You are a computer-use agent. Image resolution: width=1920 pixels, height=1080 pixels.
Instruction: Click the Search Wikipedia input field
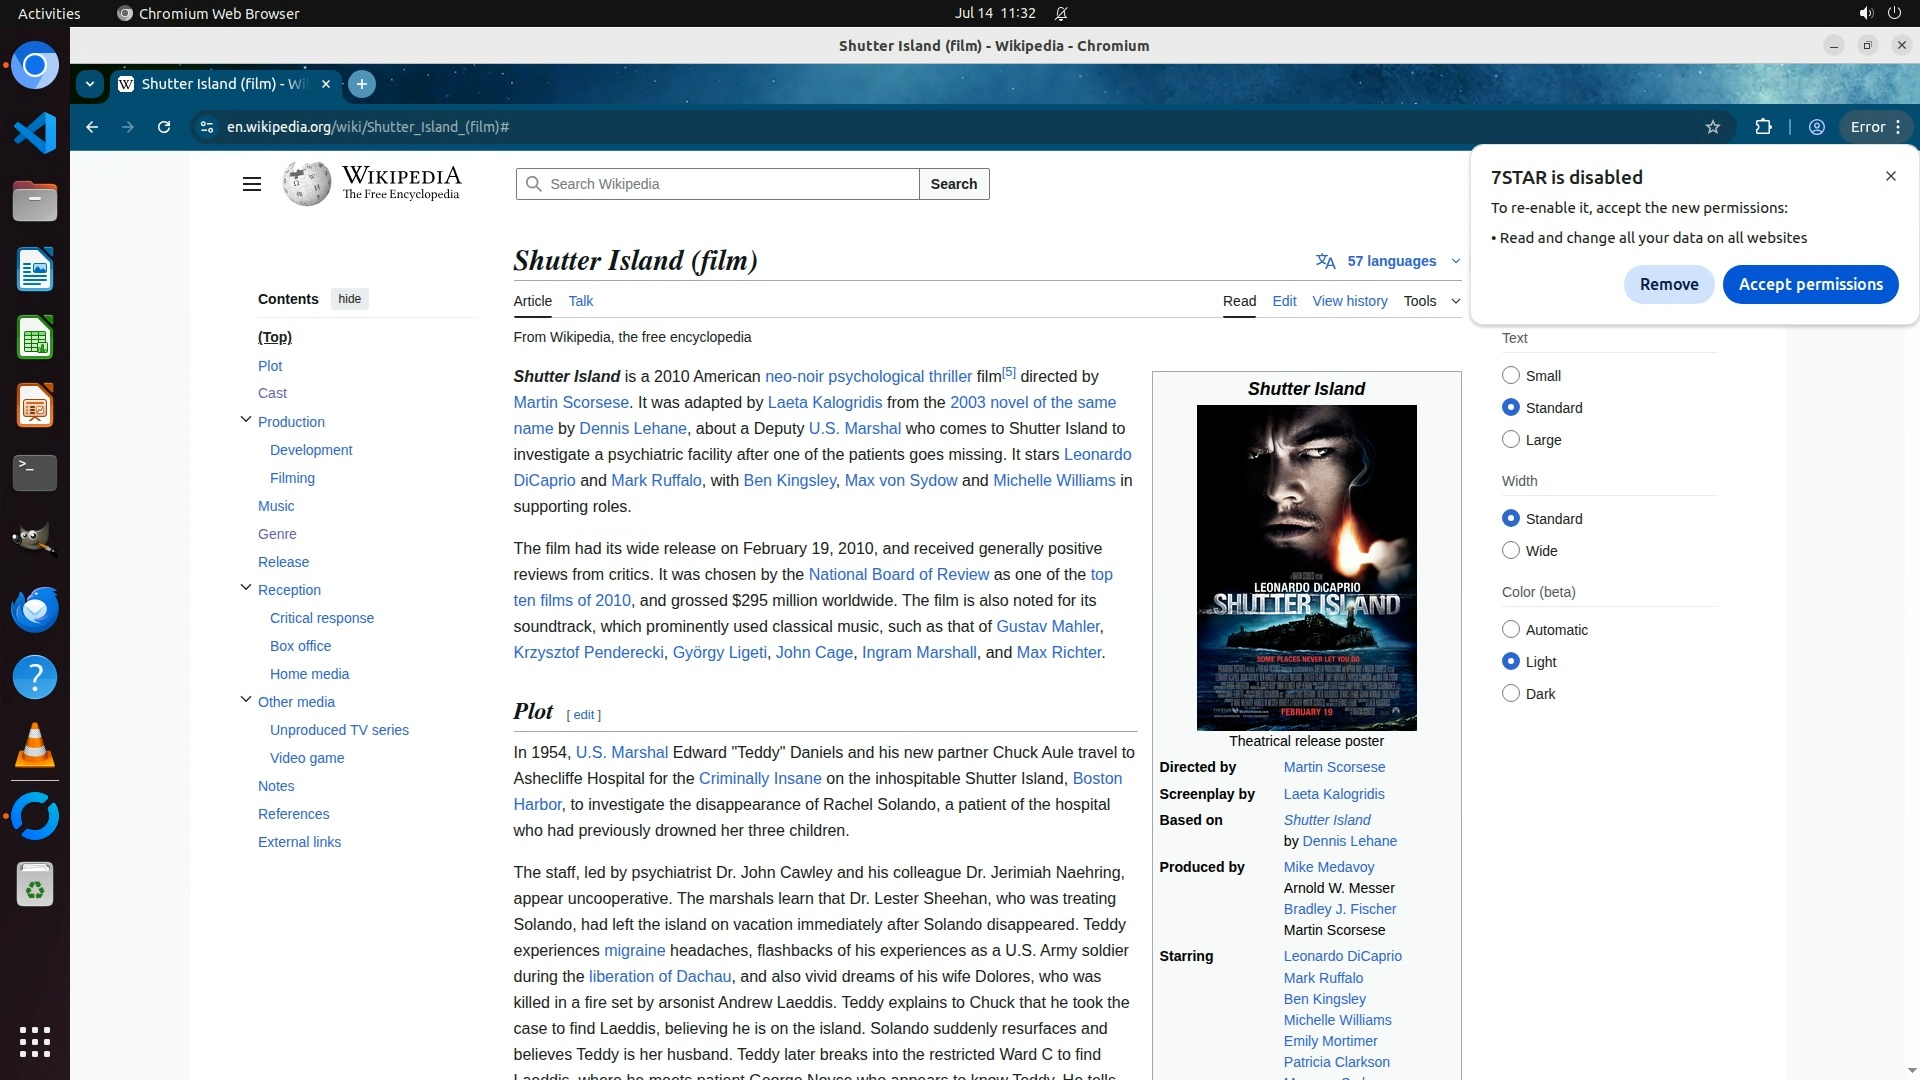pos(727,184)
